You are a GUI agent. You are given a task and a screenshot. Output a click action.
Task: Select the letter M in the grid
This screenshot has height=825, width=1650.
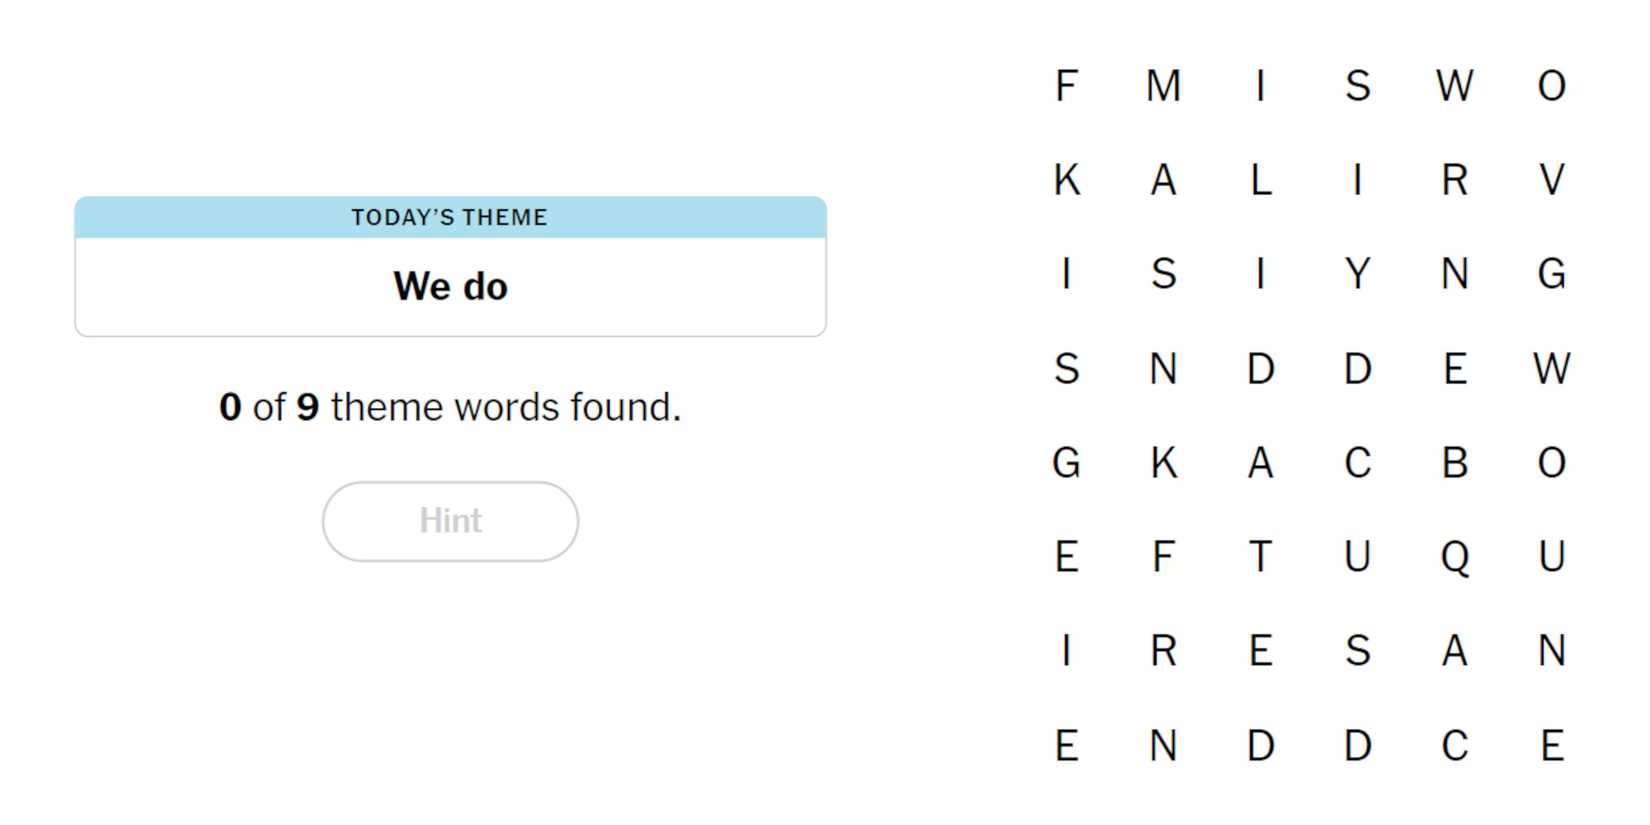pos(1163,86)
